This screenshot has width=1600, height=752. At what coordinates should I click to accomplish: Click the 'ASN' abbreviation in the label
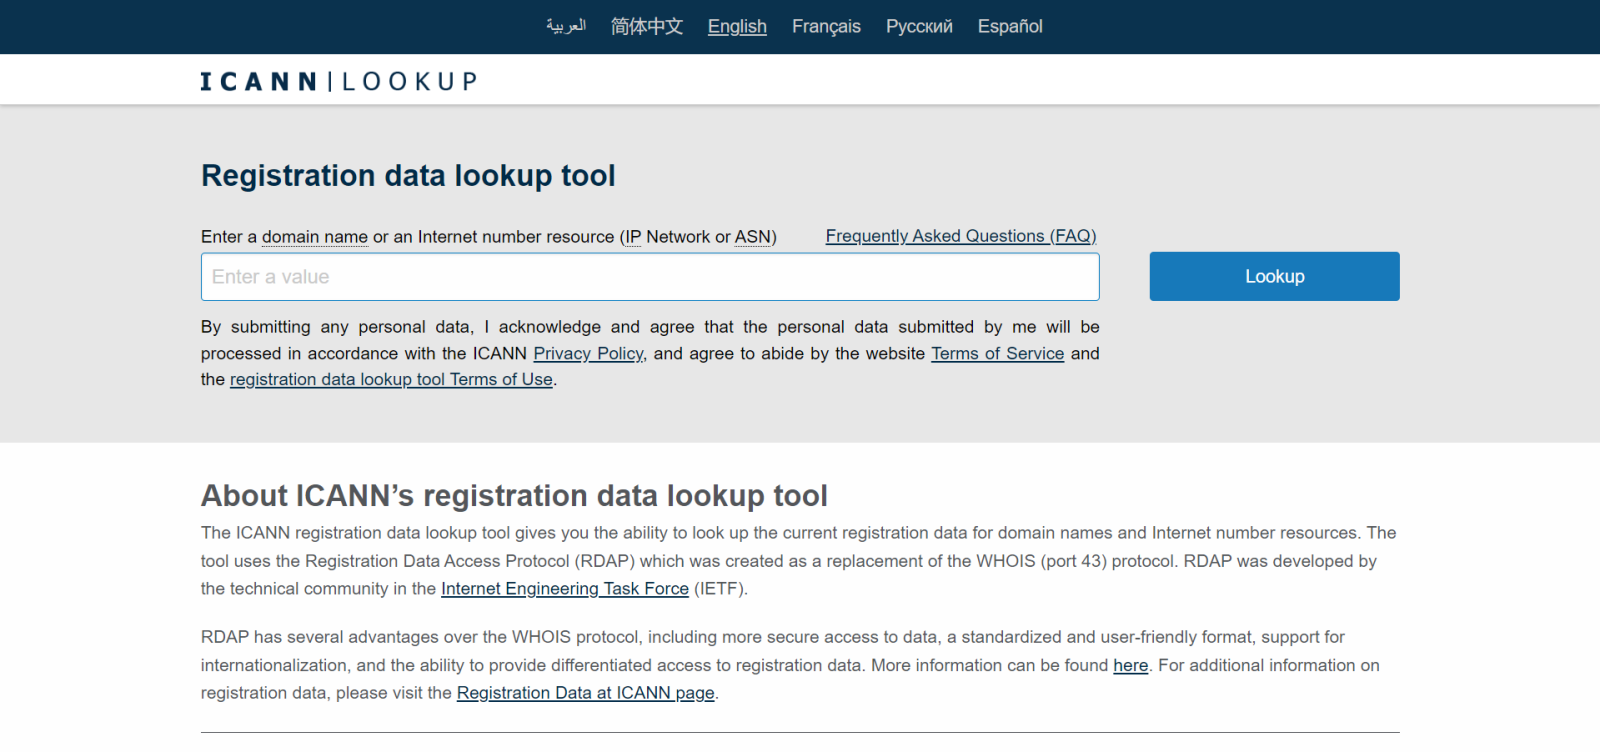tap(752, 237)
